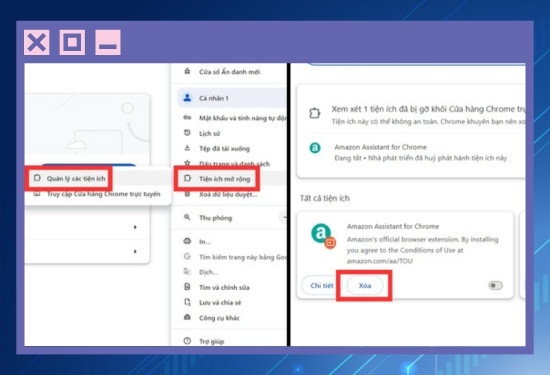Select 'Dịch...' translate entry

[x=208, y=272]
